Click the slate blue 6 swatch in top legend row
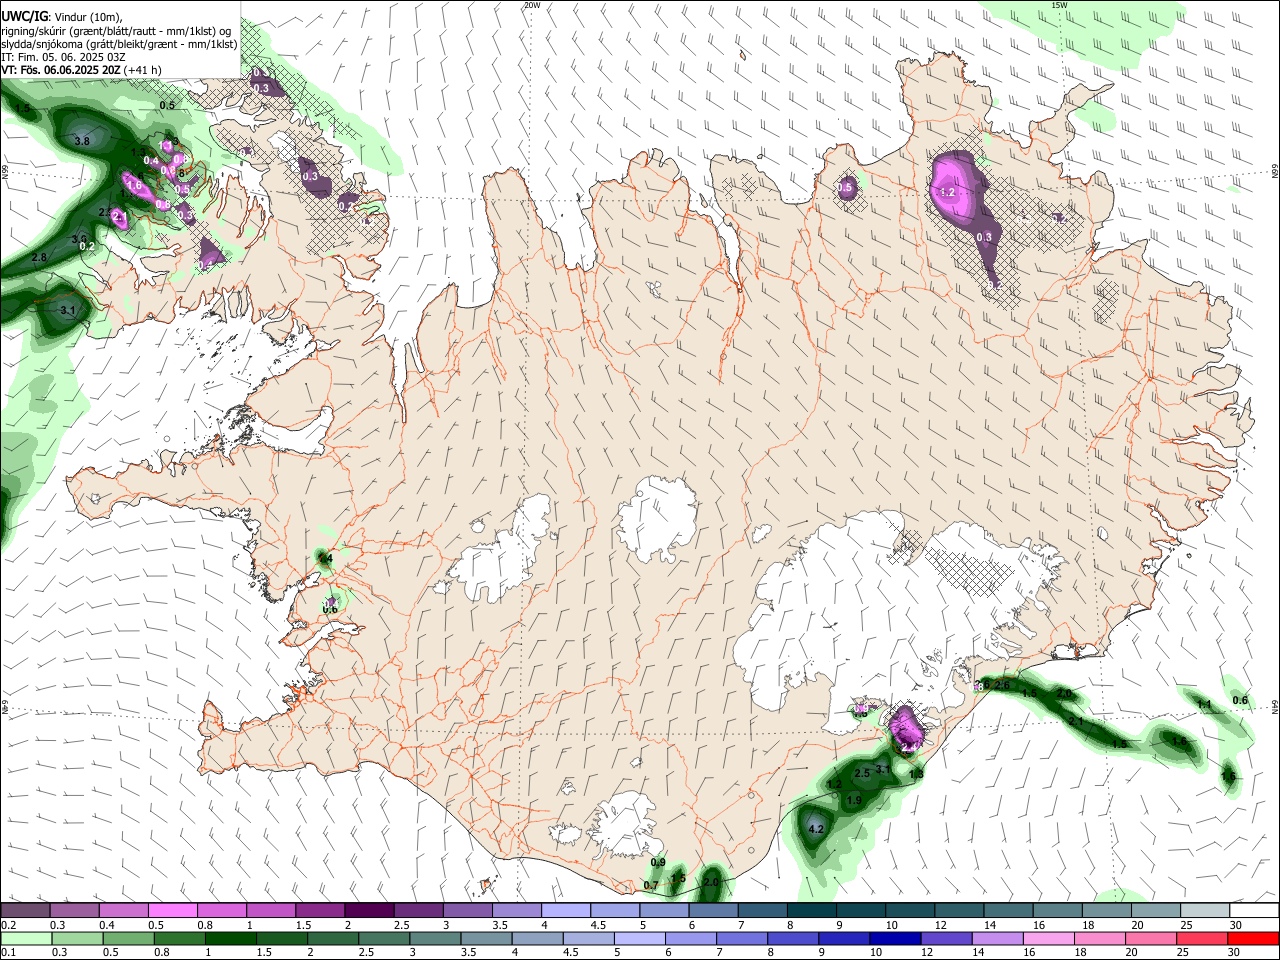Image resolution: width=1280 pixels, height=960 pixels. coord(712,911)
